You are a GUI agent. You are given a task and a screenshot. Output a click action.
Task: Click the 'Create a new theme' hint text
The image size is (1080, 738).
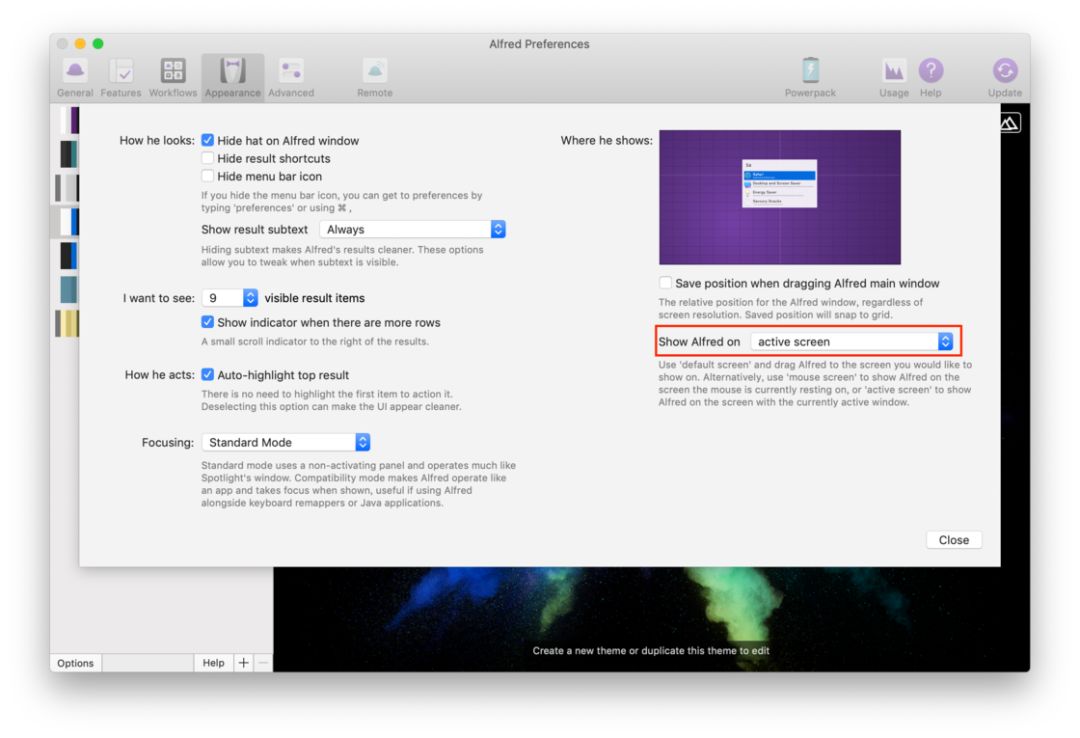[x=651, y=650]
